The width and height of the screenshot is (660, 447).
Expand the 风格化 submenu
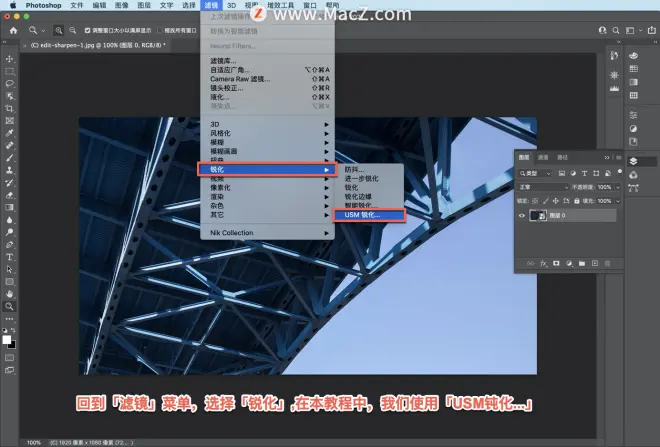click(x=269, y=133)
